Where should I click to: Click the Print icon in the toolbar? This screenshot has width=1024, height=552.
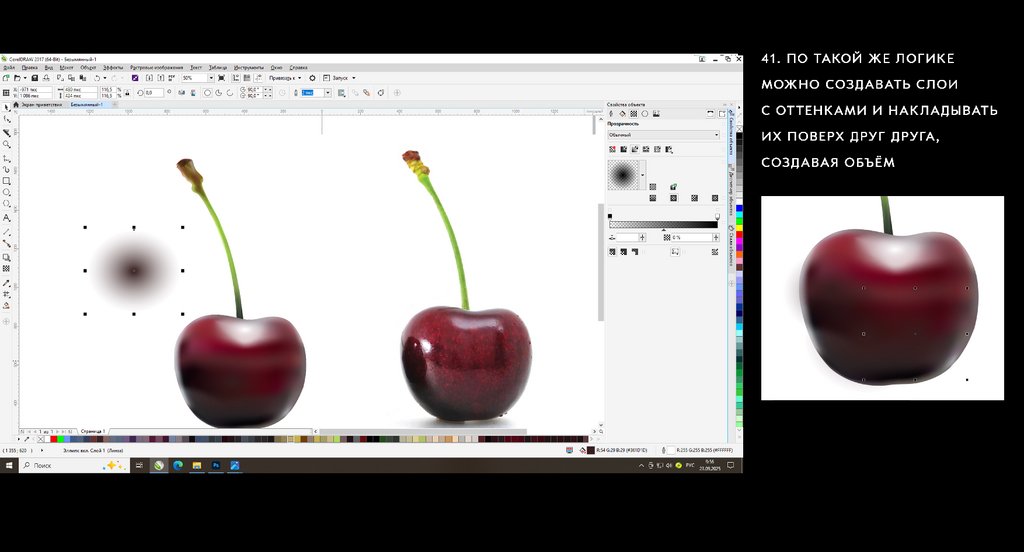click(46, 78)
